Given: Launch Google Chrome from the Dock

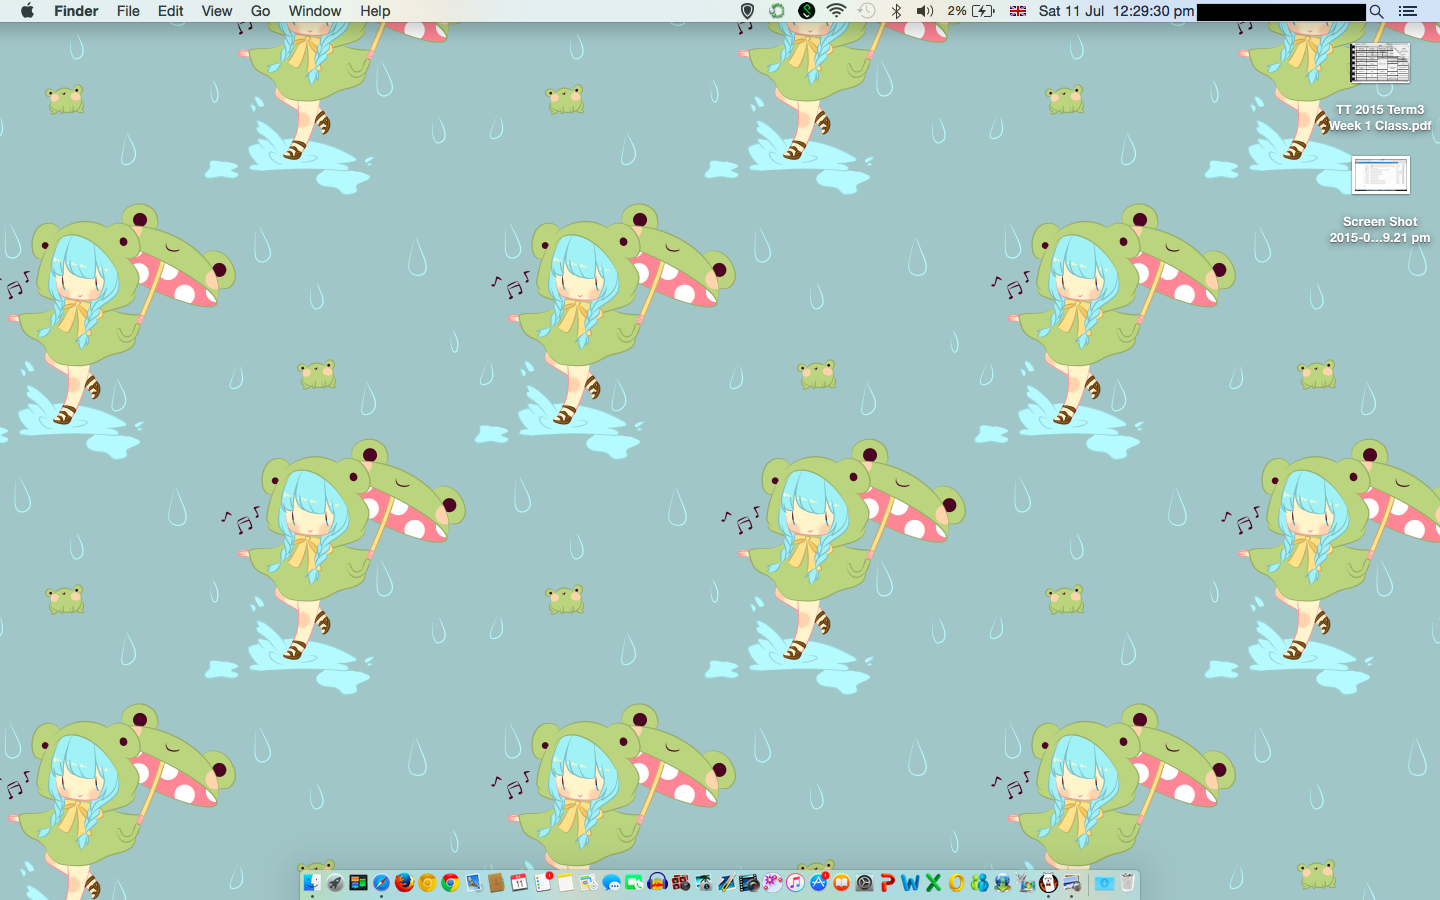Looking at the screenshot, I should [450, 883].
